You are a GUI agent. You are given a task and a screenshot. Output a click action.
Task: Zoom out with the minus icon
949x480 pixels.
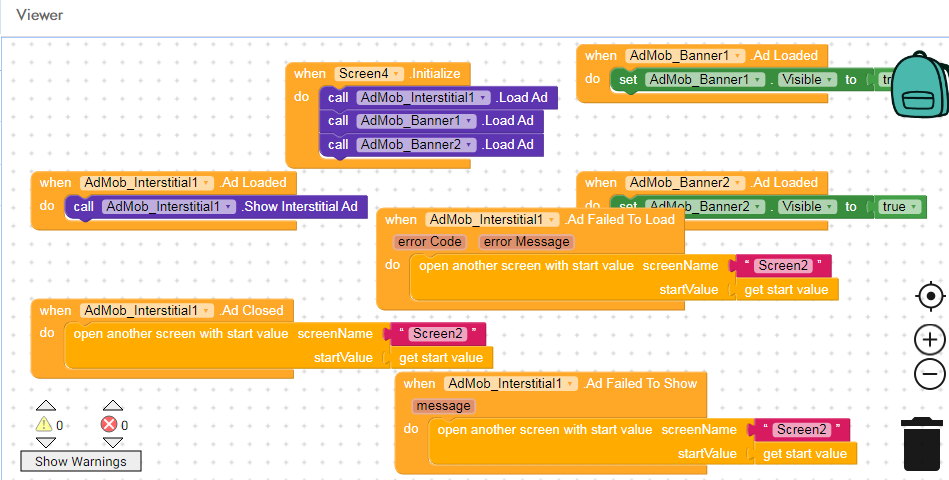click(930, 375)
